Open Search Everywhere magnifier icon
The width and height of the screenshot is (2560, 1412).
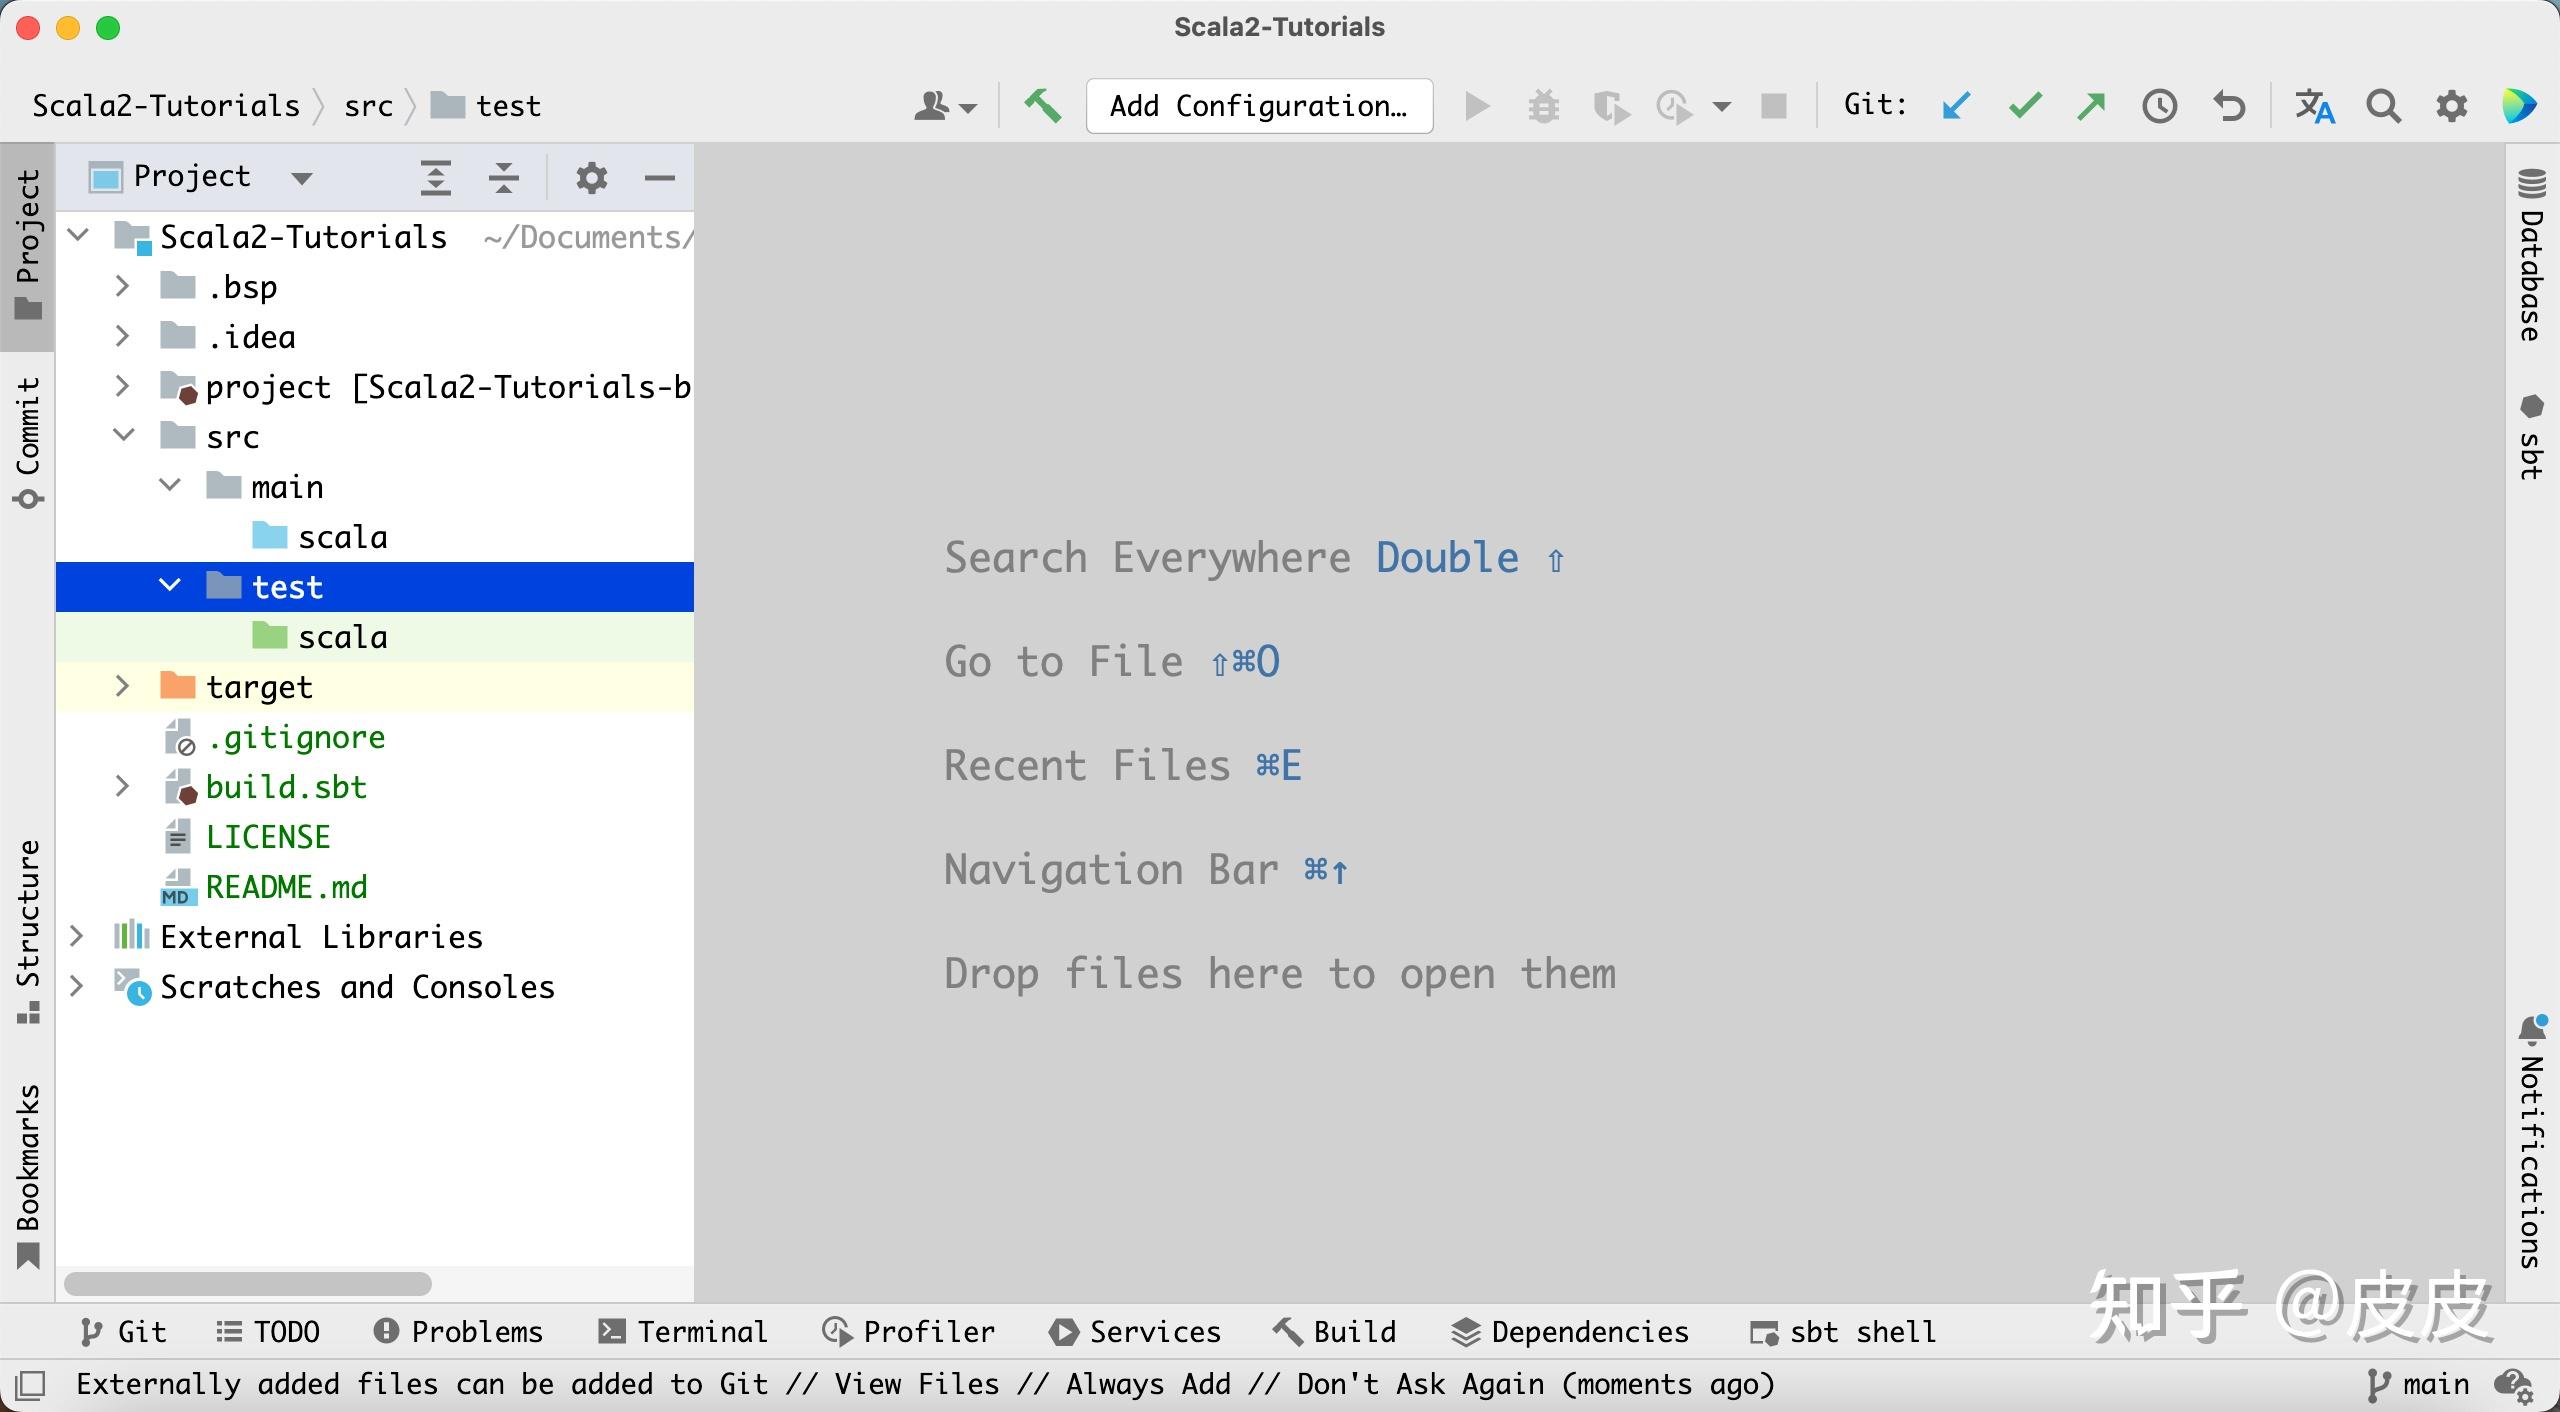coord(2383,105)
